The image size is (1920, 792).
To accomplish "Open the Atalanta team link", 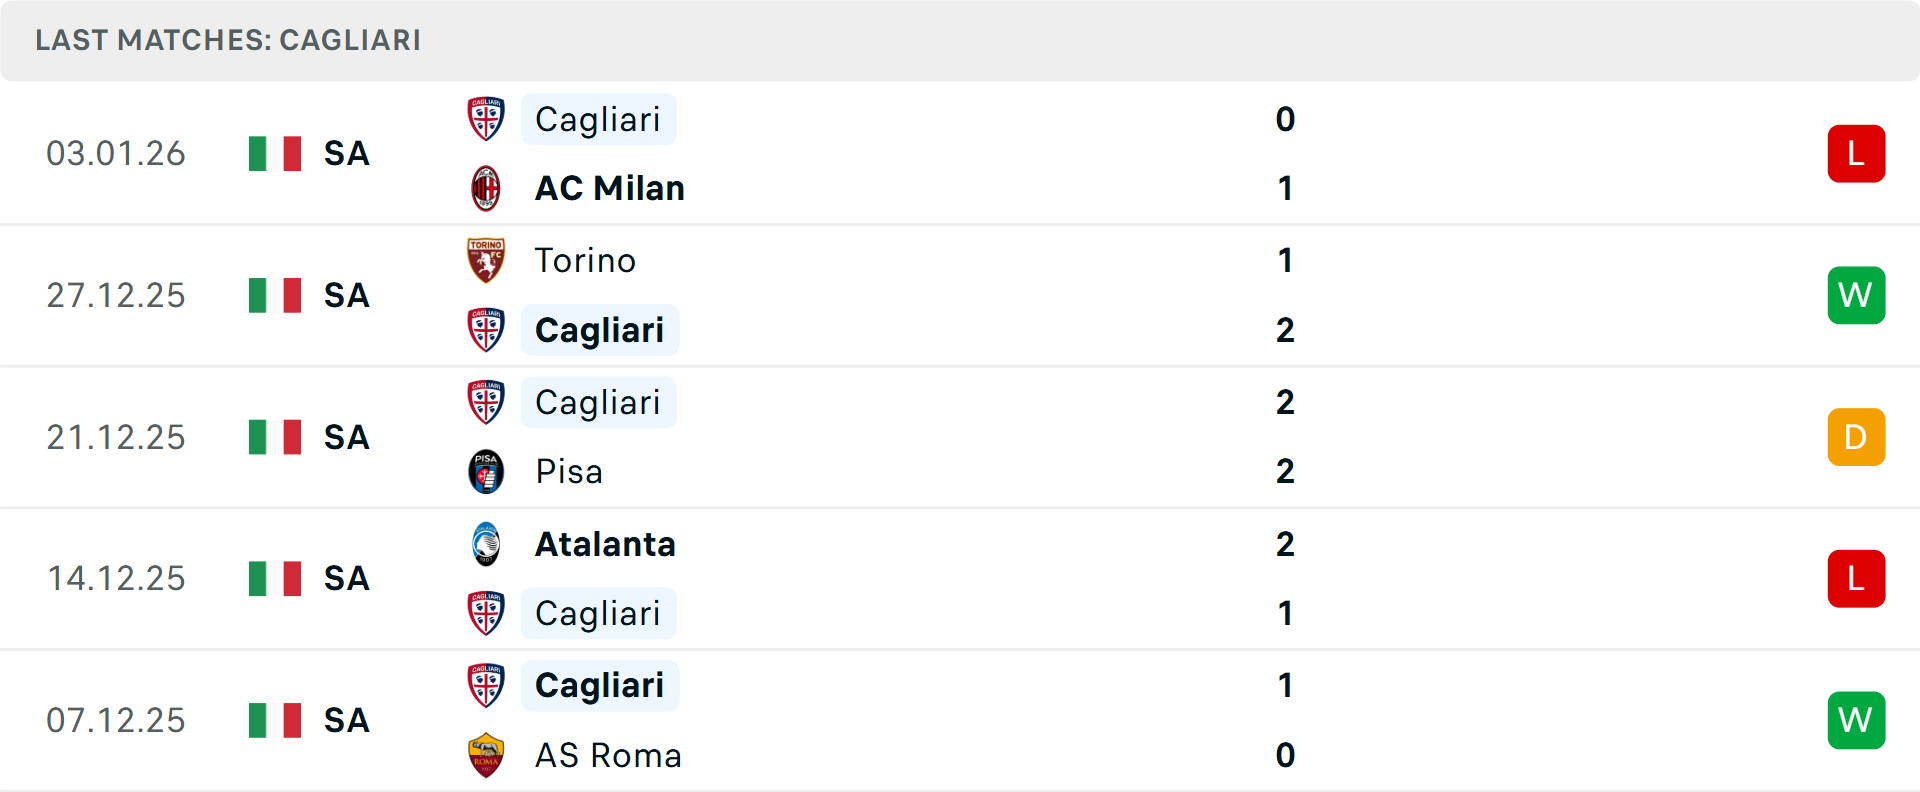I will coord(605,544).
